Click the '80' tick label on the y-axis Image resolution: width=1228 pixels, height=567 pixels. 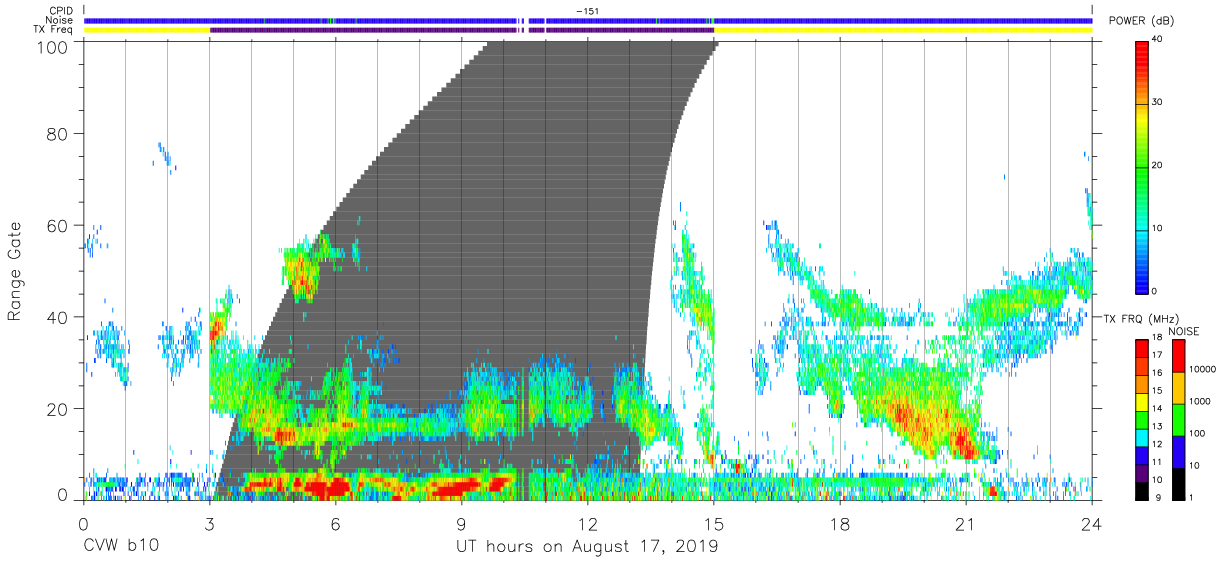pos(58,133)
